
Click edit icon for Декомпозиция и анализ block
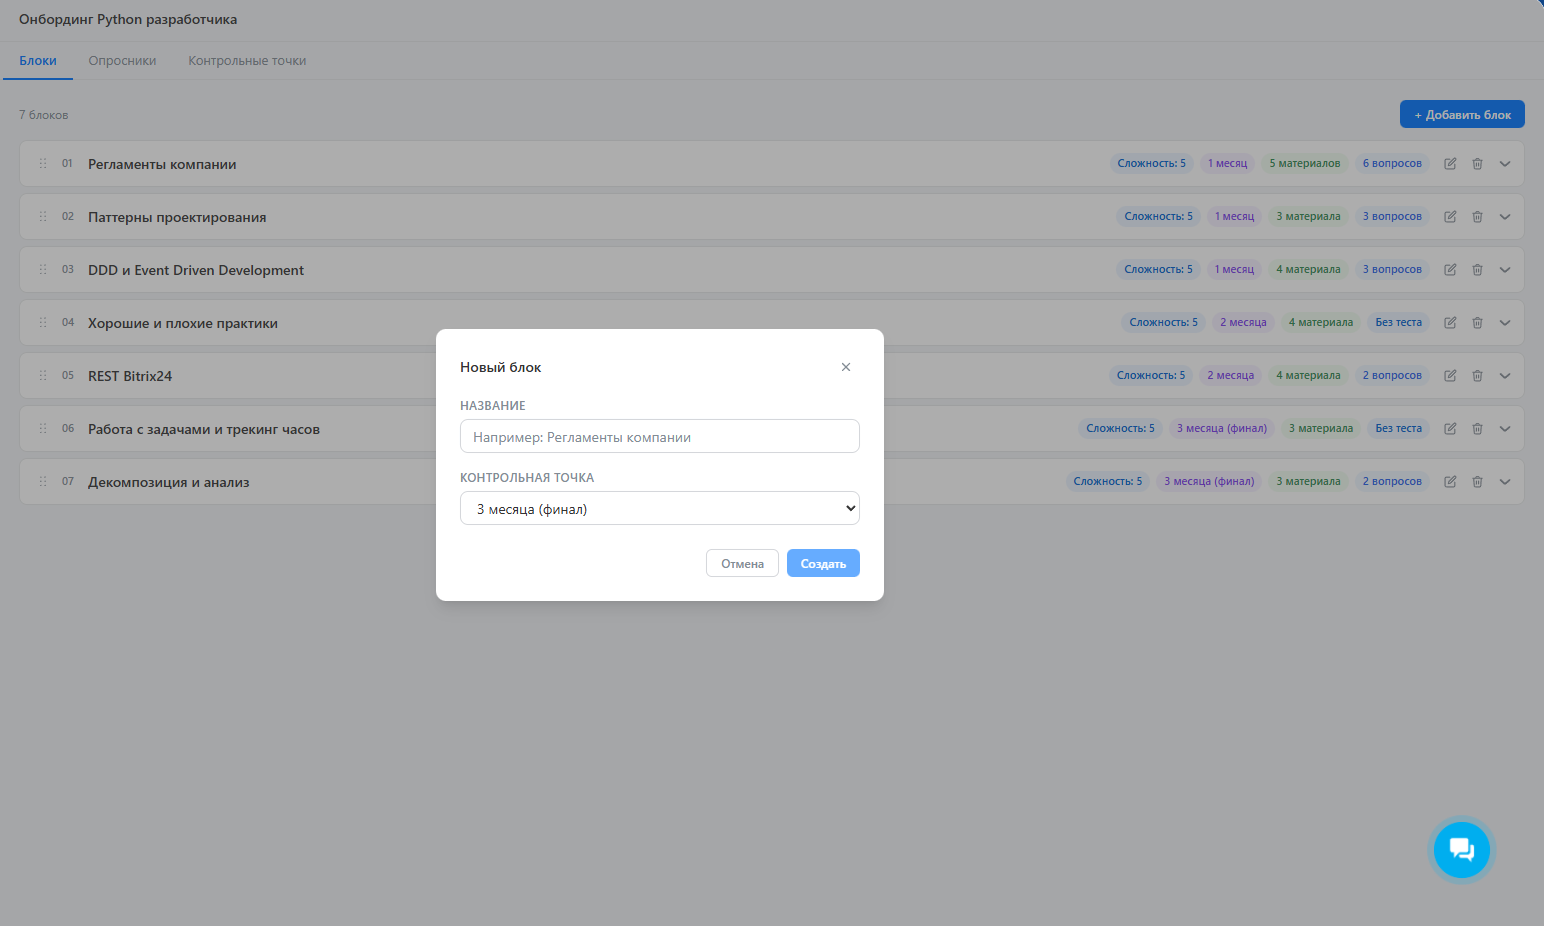[1450, 482]
